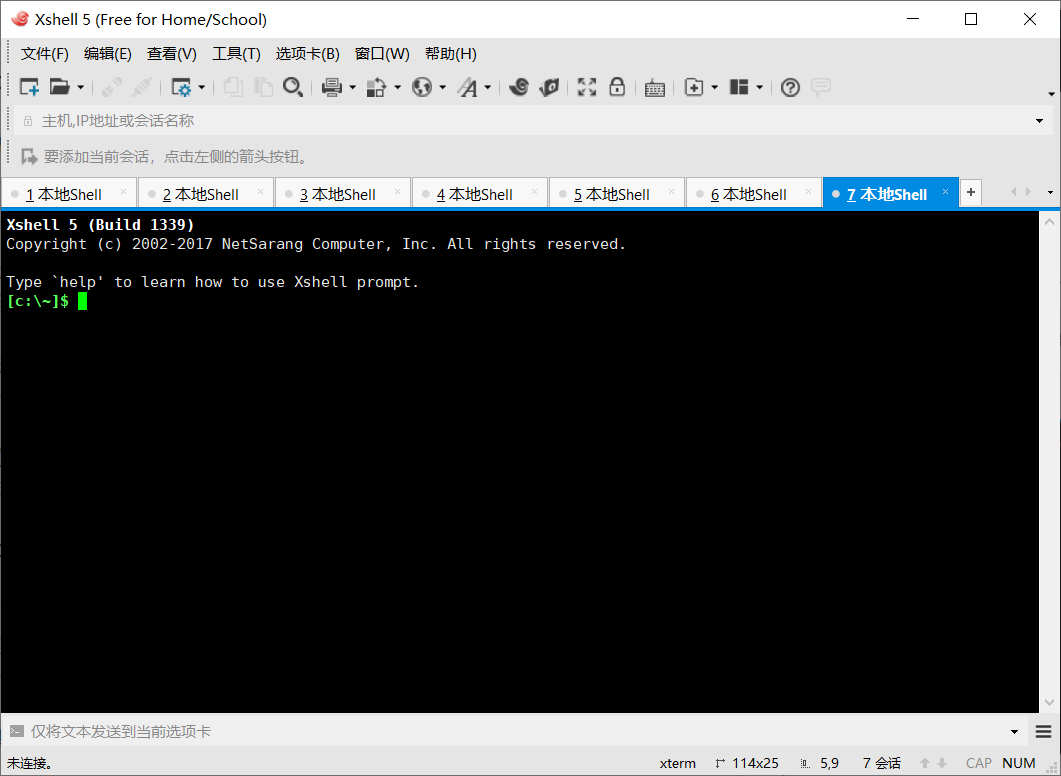Open the 窗口(W) menu
The image size is (1061, 776).
point(382,54)
